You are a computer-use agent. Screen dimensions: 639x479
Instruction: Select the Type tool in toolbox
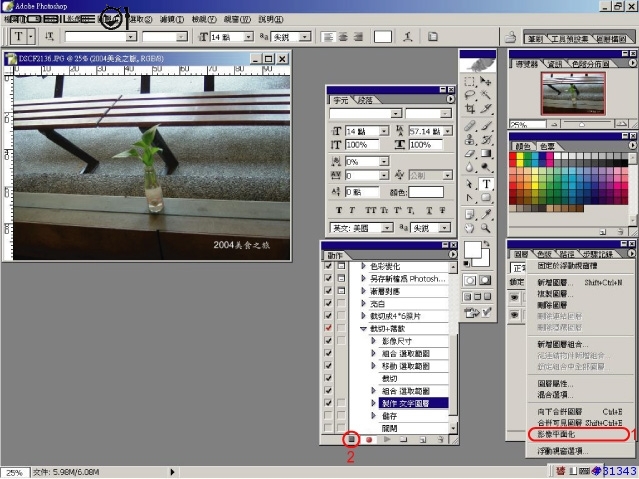pyautogui.click(x=486, y=184)
